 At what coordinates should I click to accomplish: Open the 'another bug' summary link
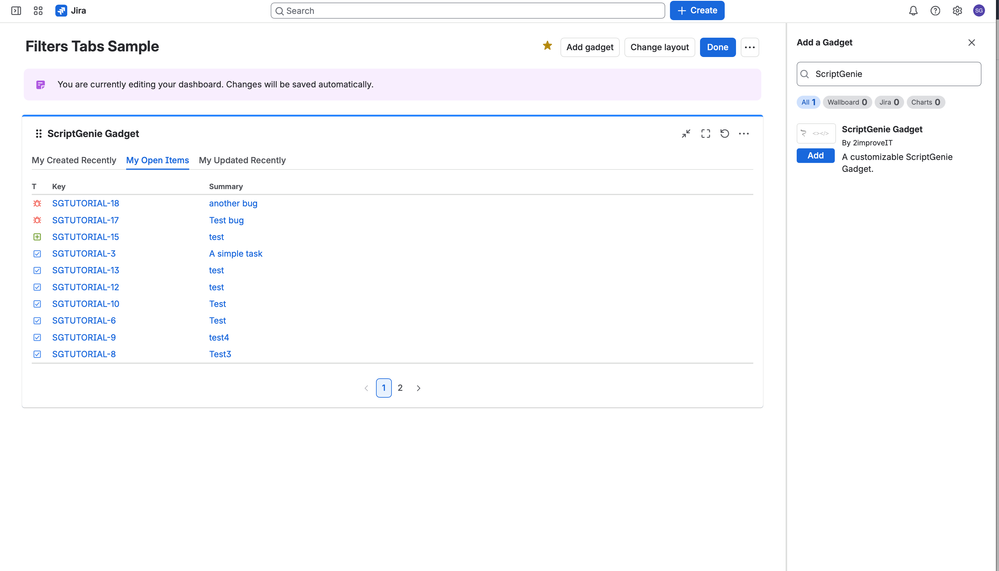pyautogui.click(x=233, y=203)
